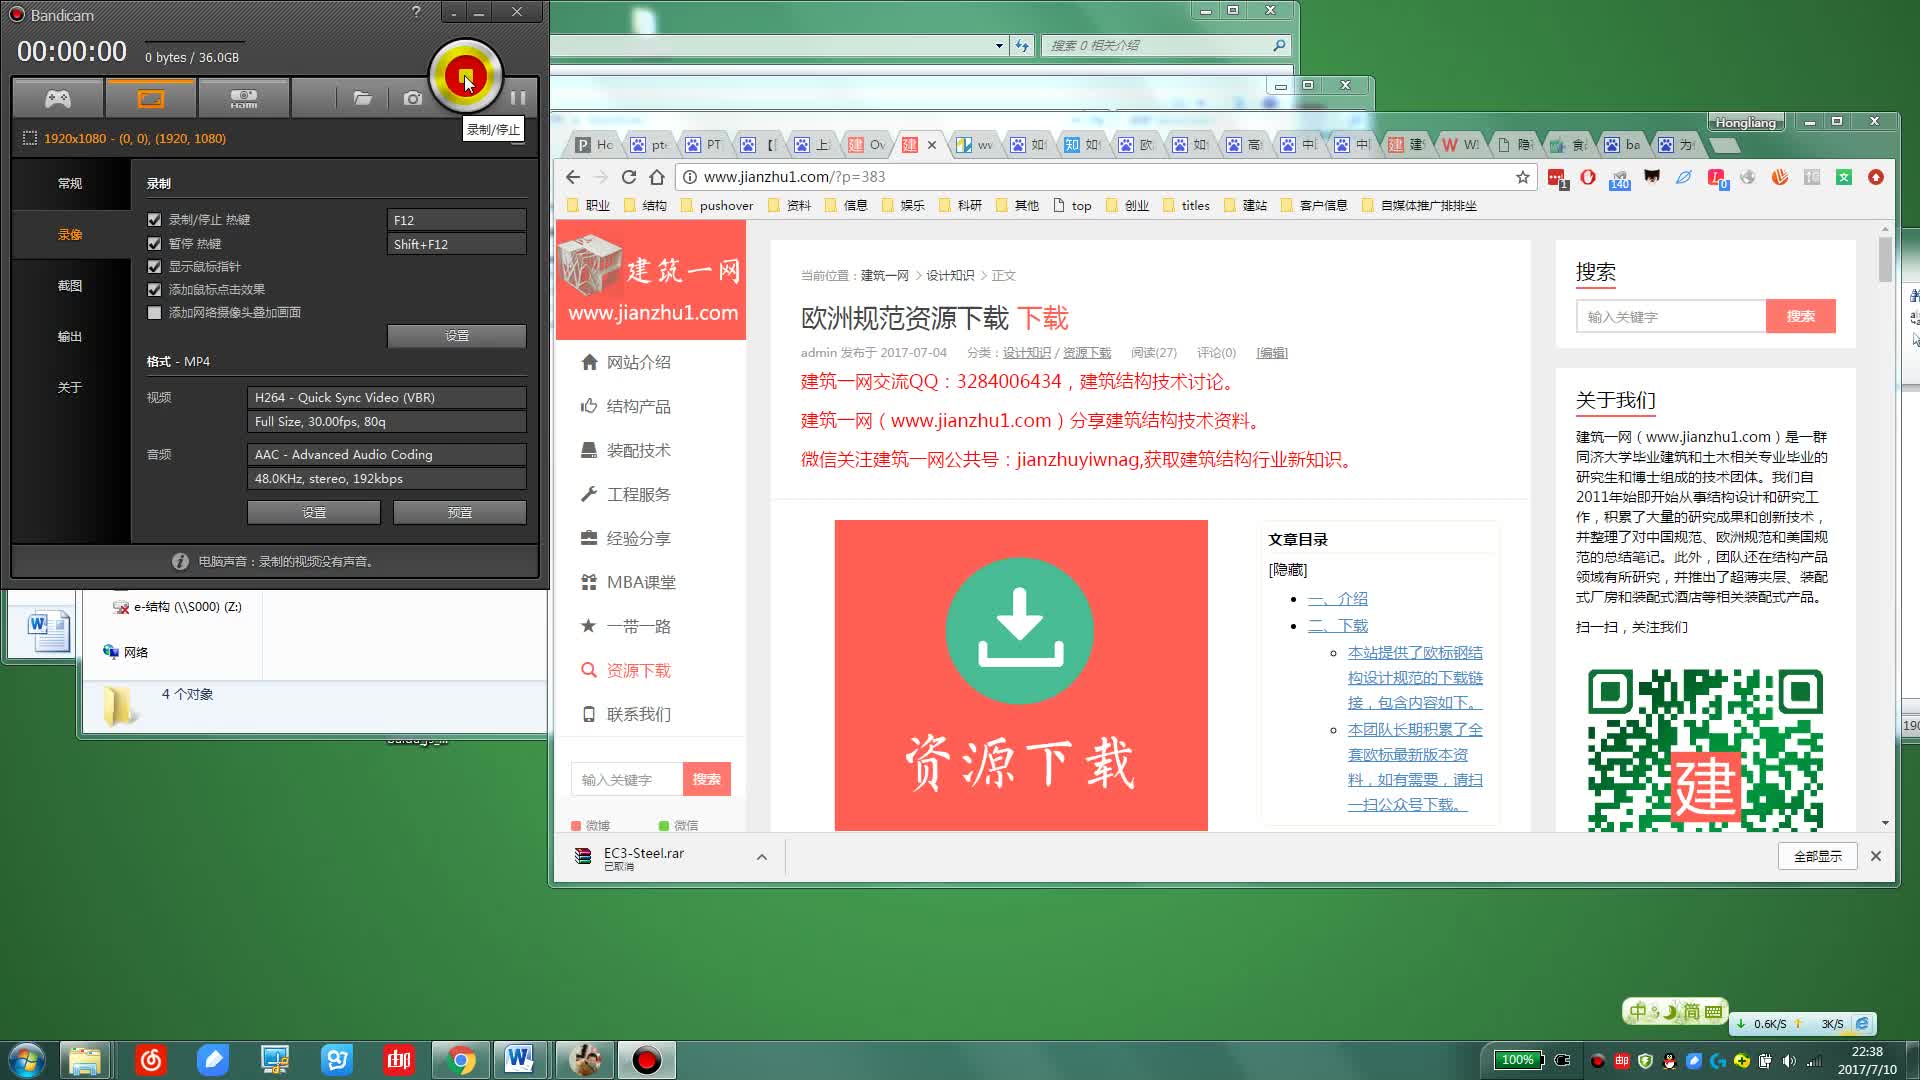This screenshot has height=1080, width=1920.
Task: Open 资源下载 sidebar menu item
Action: coord(638,669)
